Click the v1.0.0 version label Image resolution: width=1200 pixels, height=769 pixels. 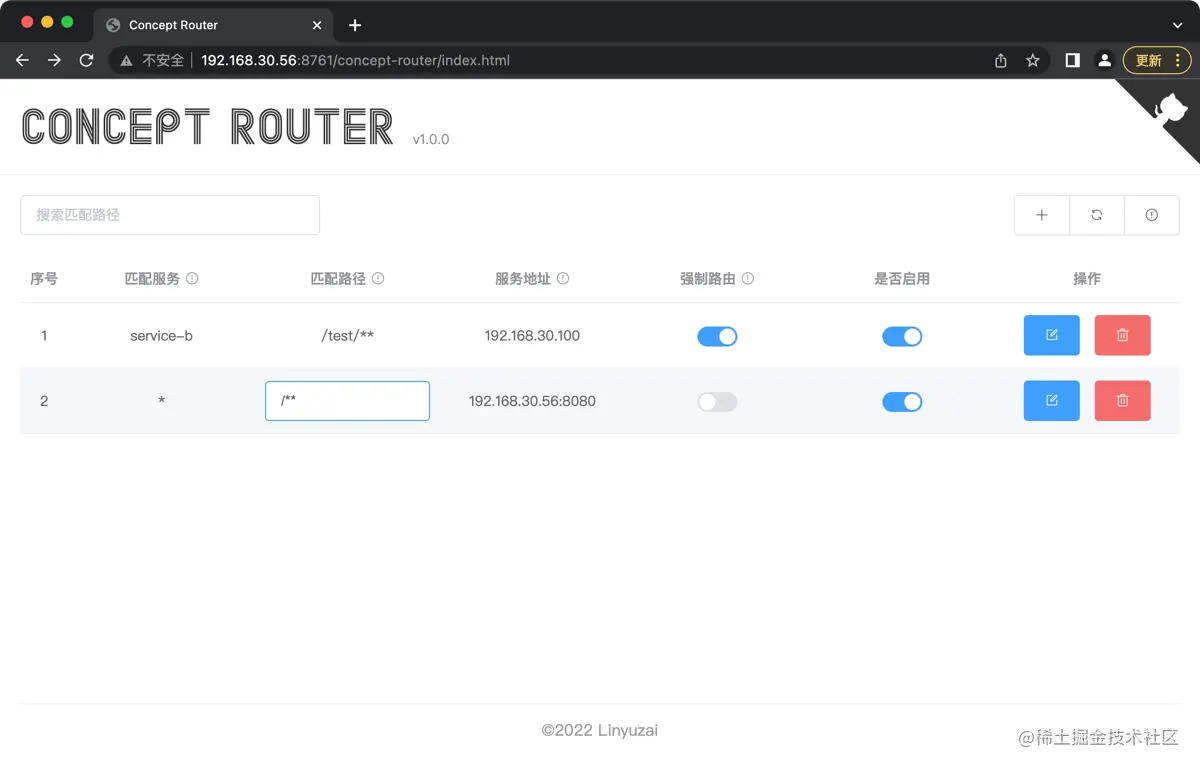point(431,139)
